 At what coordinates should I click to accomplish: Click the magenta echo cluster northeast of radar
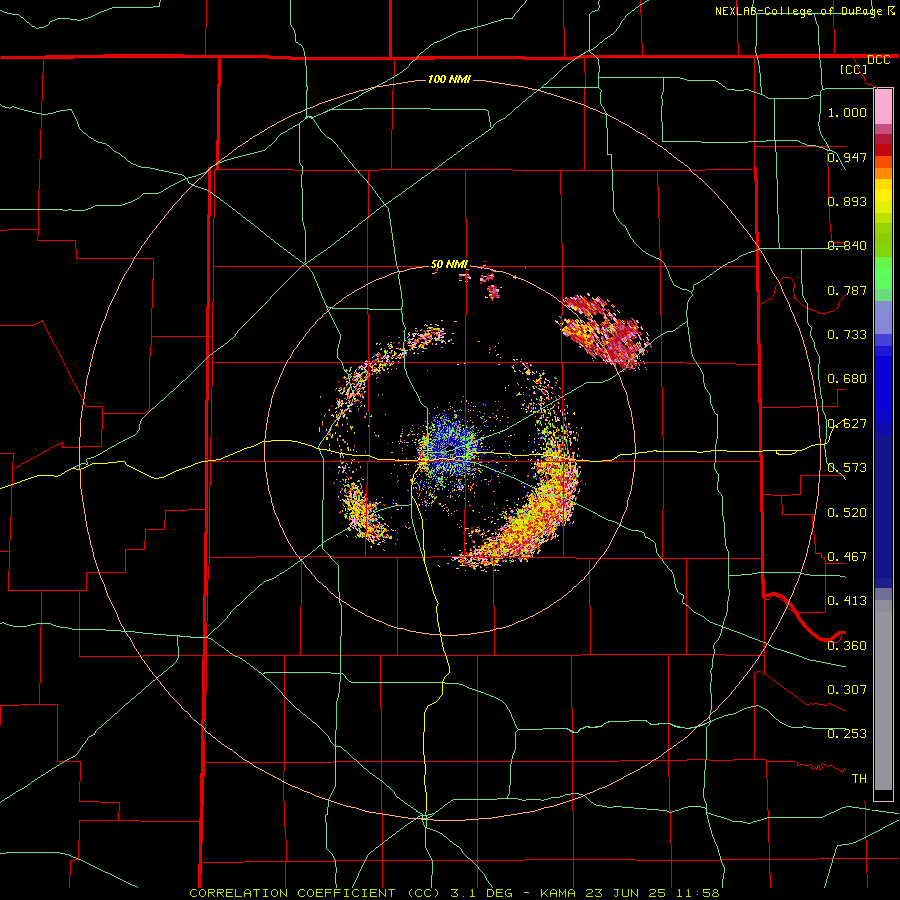(x=606, y=332)
